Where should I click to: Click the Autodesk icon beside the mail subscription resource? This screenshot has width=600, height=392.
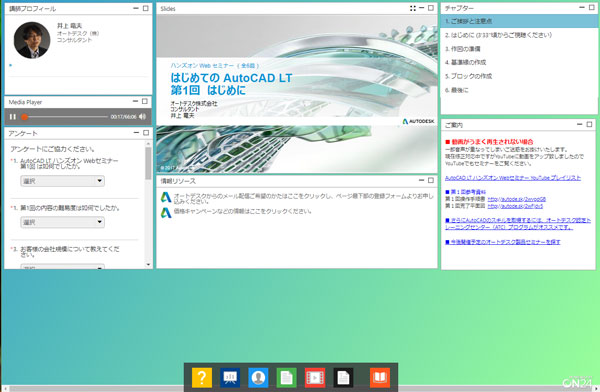pos(166,197)
